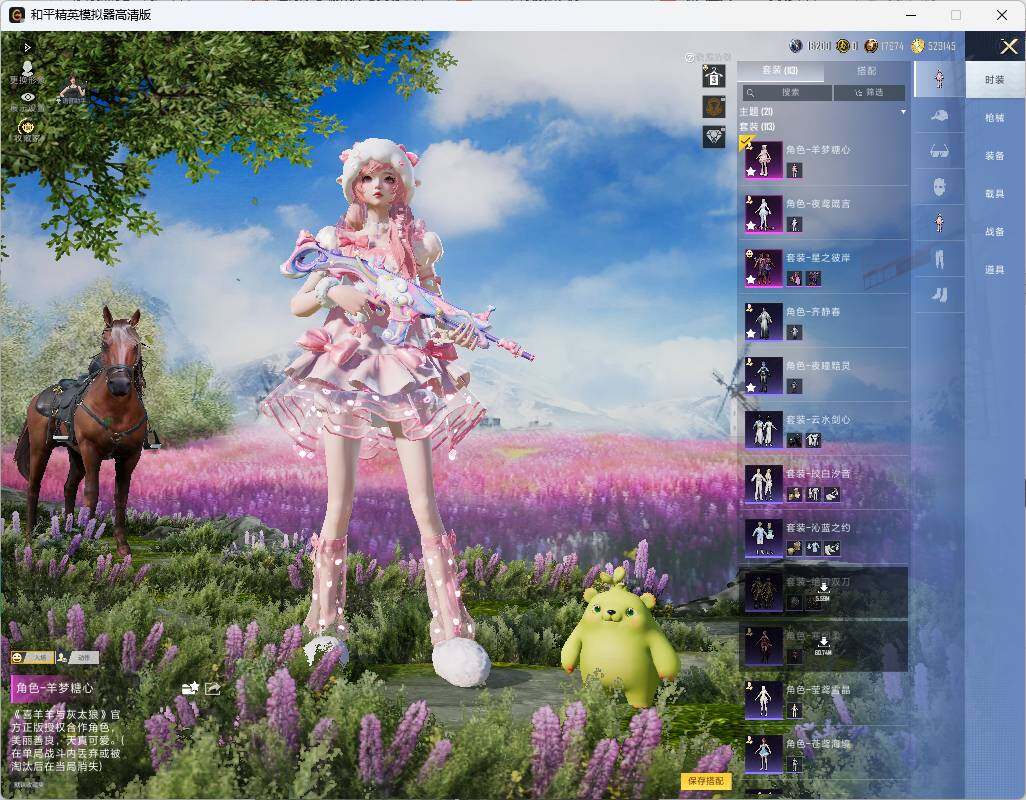This screenshot has width=1026, height=800.
Task: Select the glasses category icon
Action: click(x=939, y=152)
